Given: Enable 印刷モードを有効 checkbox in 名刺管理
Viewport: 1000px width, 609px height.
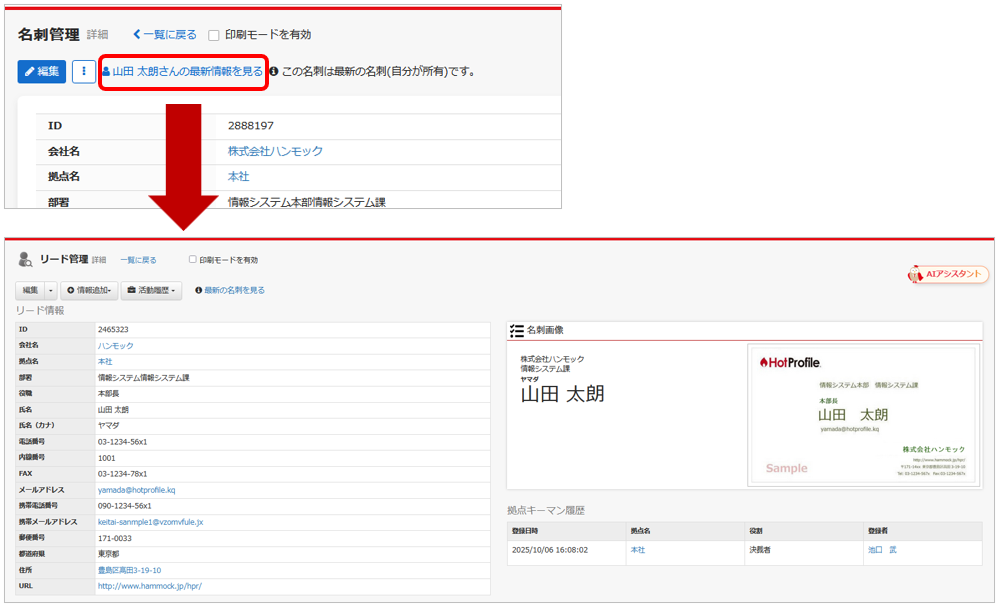Looking at the screenshot, I should click(x=214, y=35).
